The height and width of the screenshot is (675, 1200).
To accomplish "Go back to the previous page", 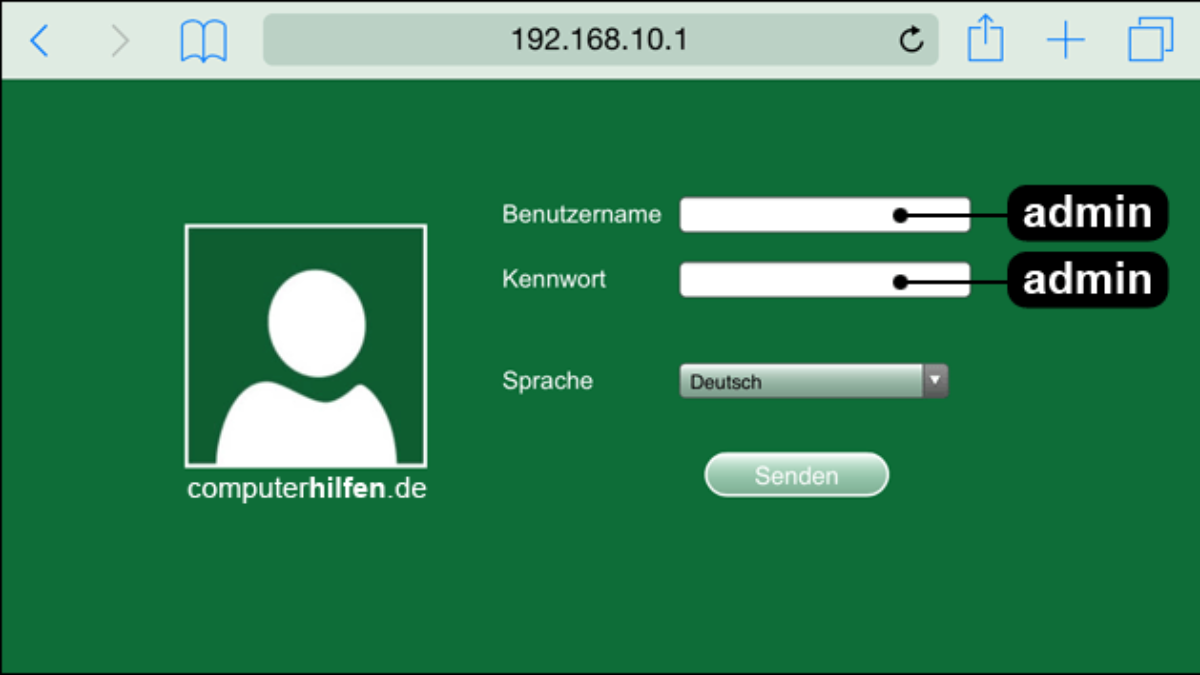I will click(x=39, y=41).
